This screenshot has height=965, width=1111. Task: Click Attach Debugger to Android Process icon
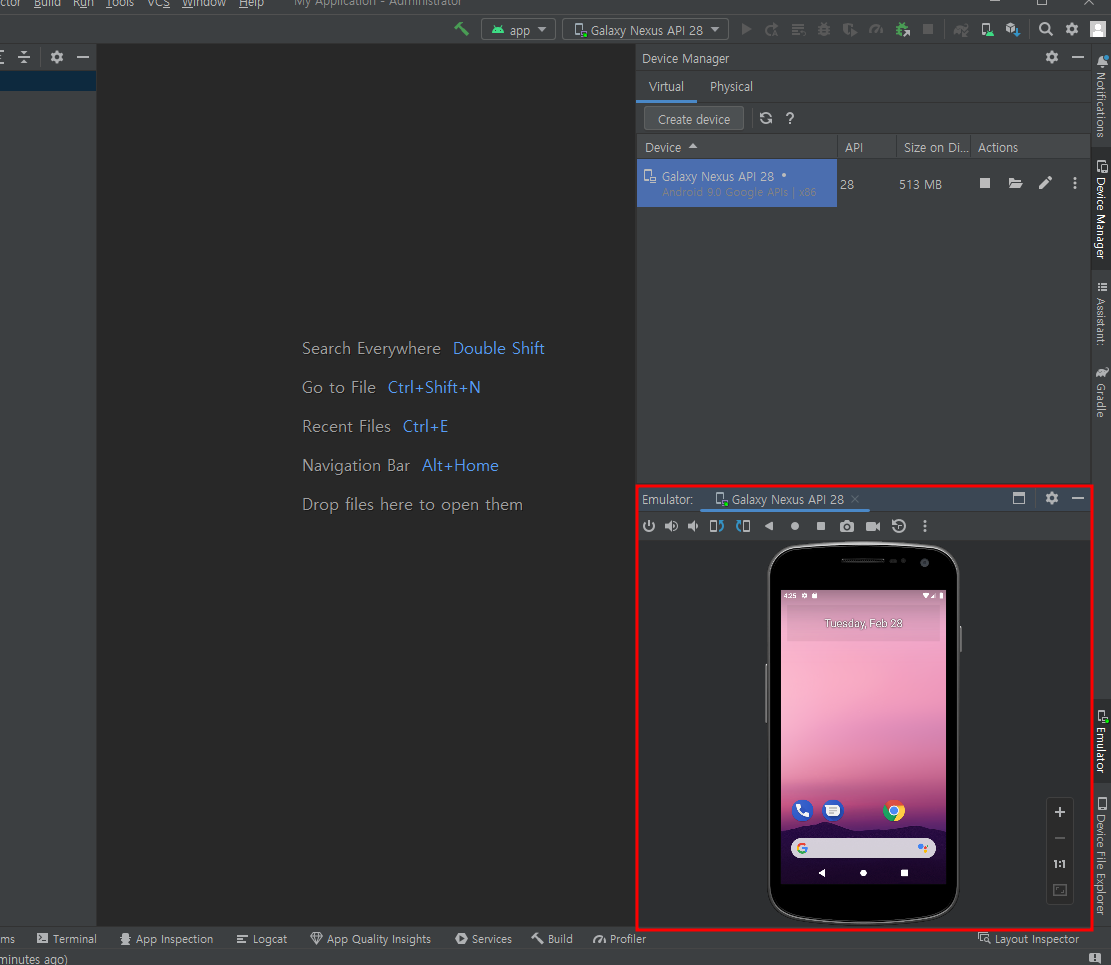(x=903, y=29)
